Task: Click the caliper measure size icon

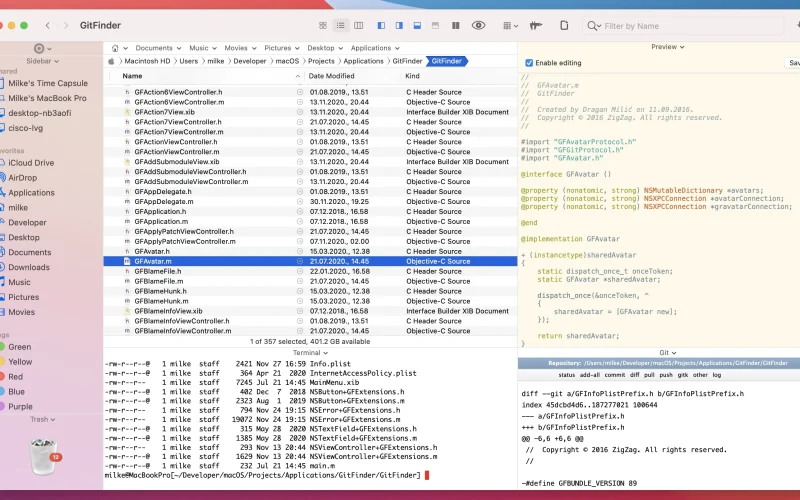Action: 535,26
